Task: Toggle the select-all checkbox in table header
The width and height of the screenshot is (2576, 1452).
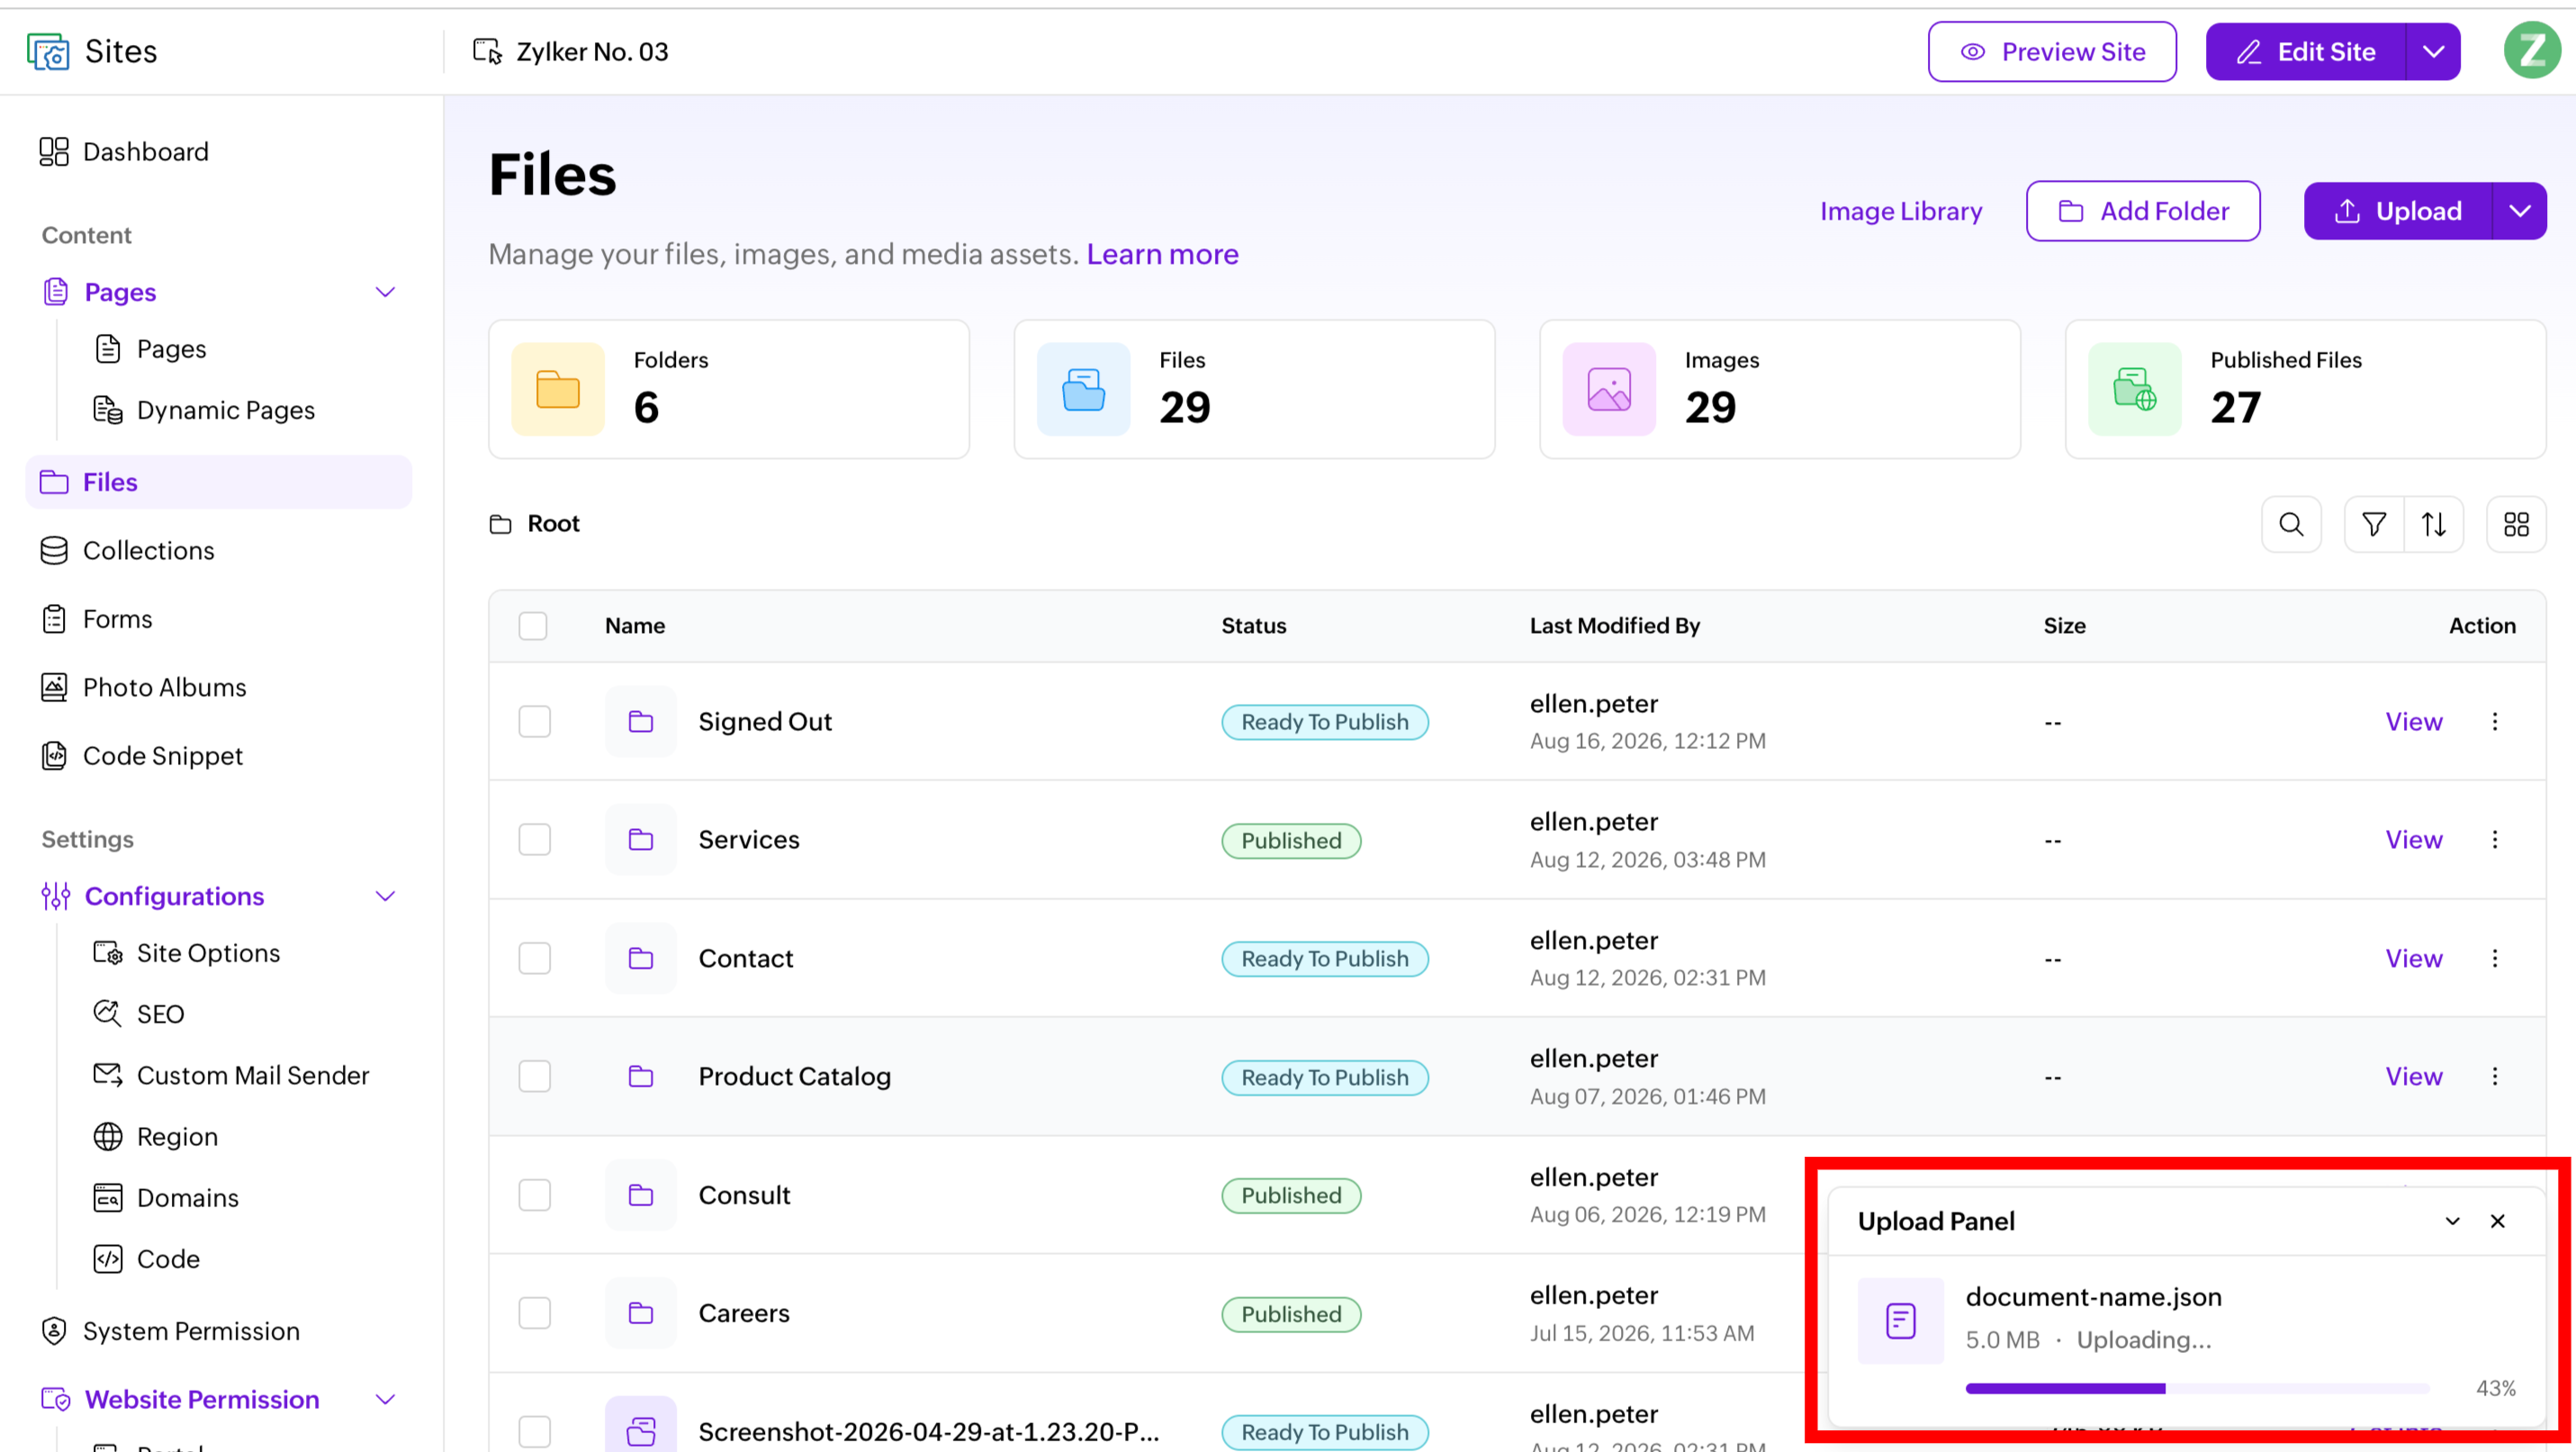Action: pos(533,626)
